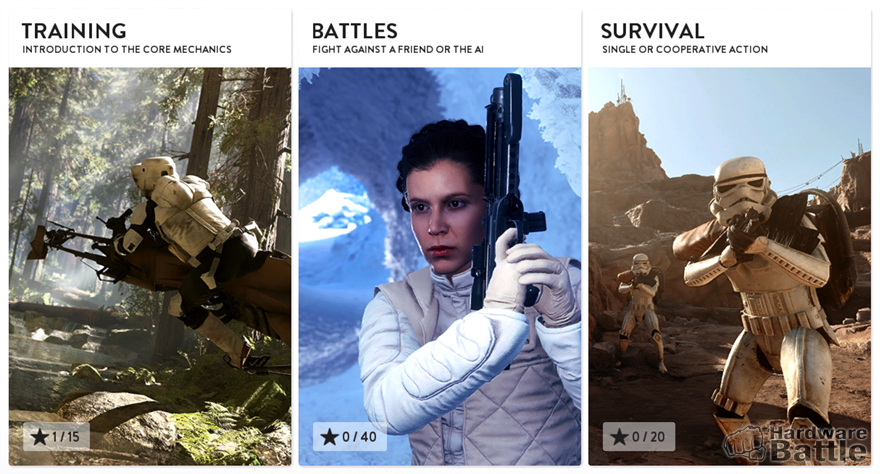Click the star icon on Training card

point(39,437)
